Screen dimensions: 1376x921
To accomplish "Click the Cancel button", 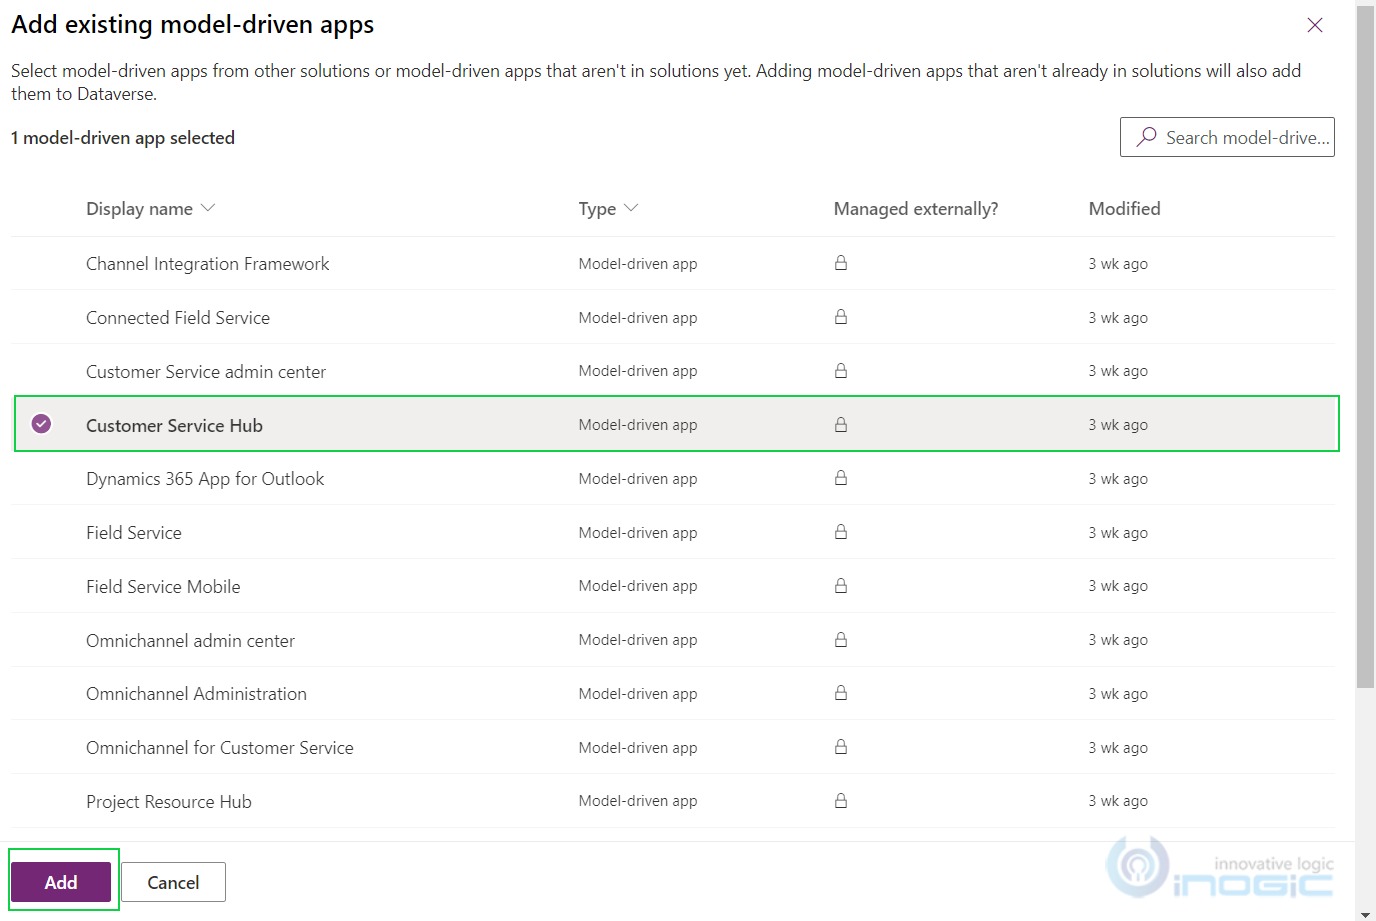I will pos(173,882).
